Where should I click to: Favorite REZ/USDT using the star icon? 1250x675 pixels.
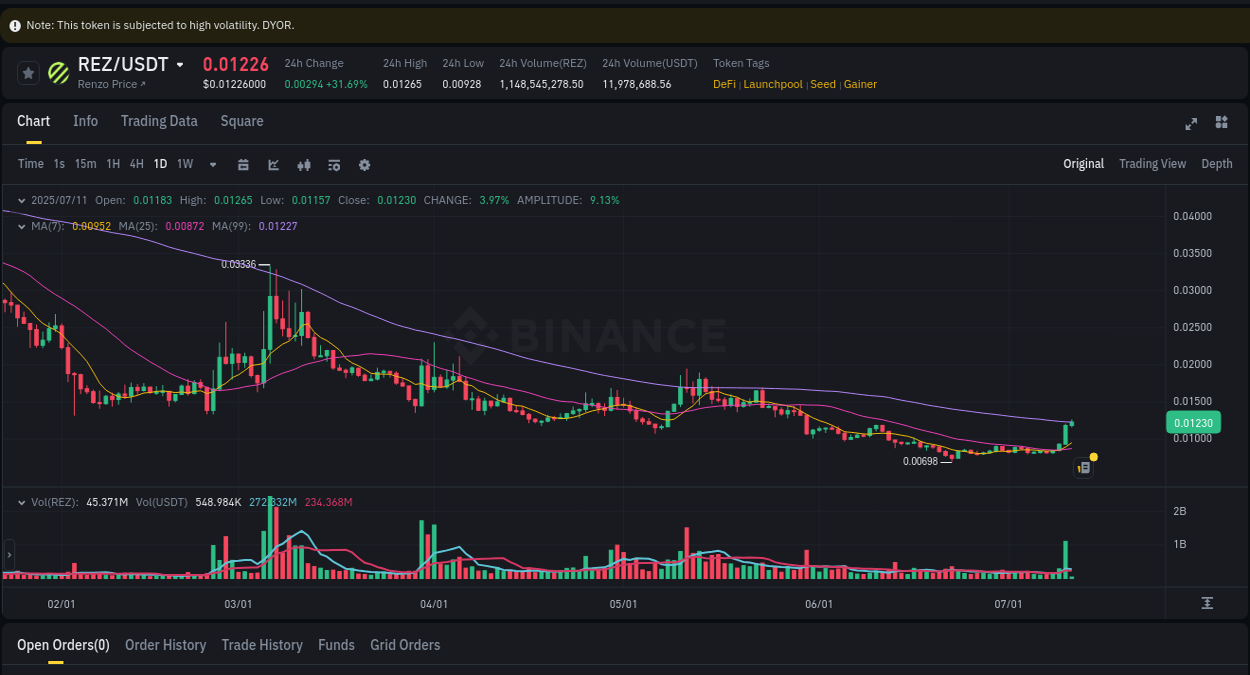(x=28, y=72)
